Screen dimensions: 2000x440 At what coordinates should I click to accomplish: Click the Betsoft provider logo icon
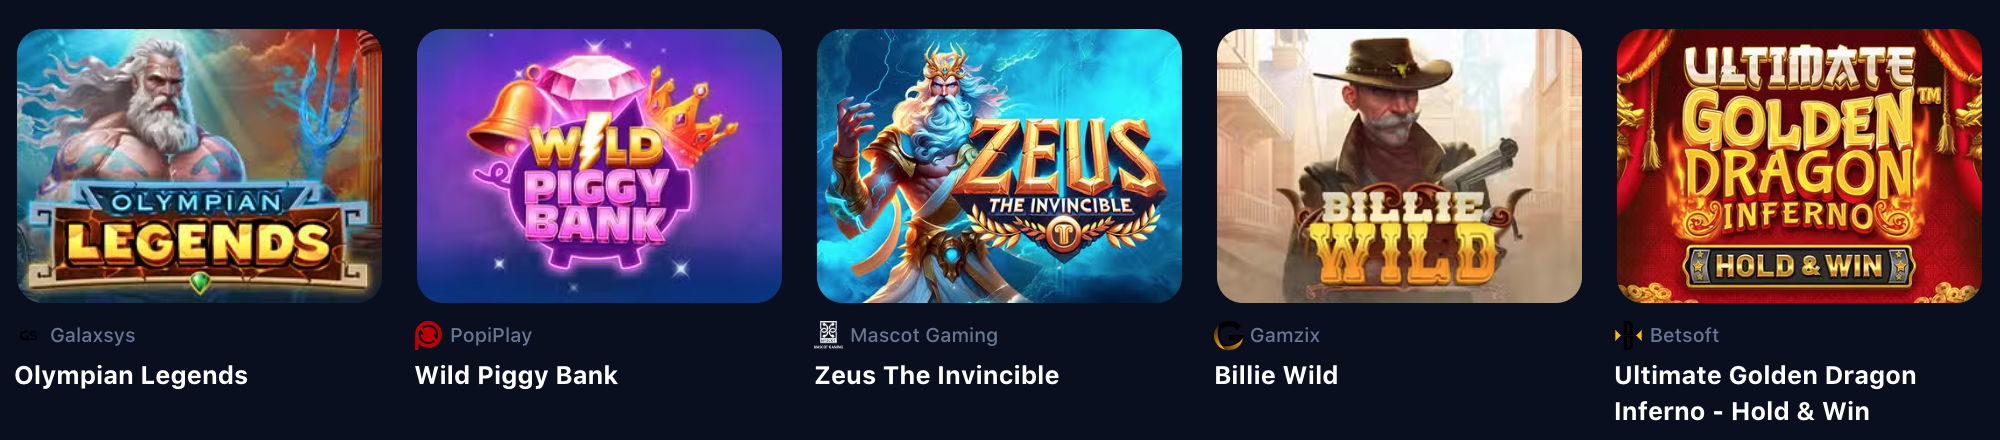click(x=1628, y=336)
